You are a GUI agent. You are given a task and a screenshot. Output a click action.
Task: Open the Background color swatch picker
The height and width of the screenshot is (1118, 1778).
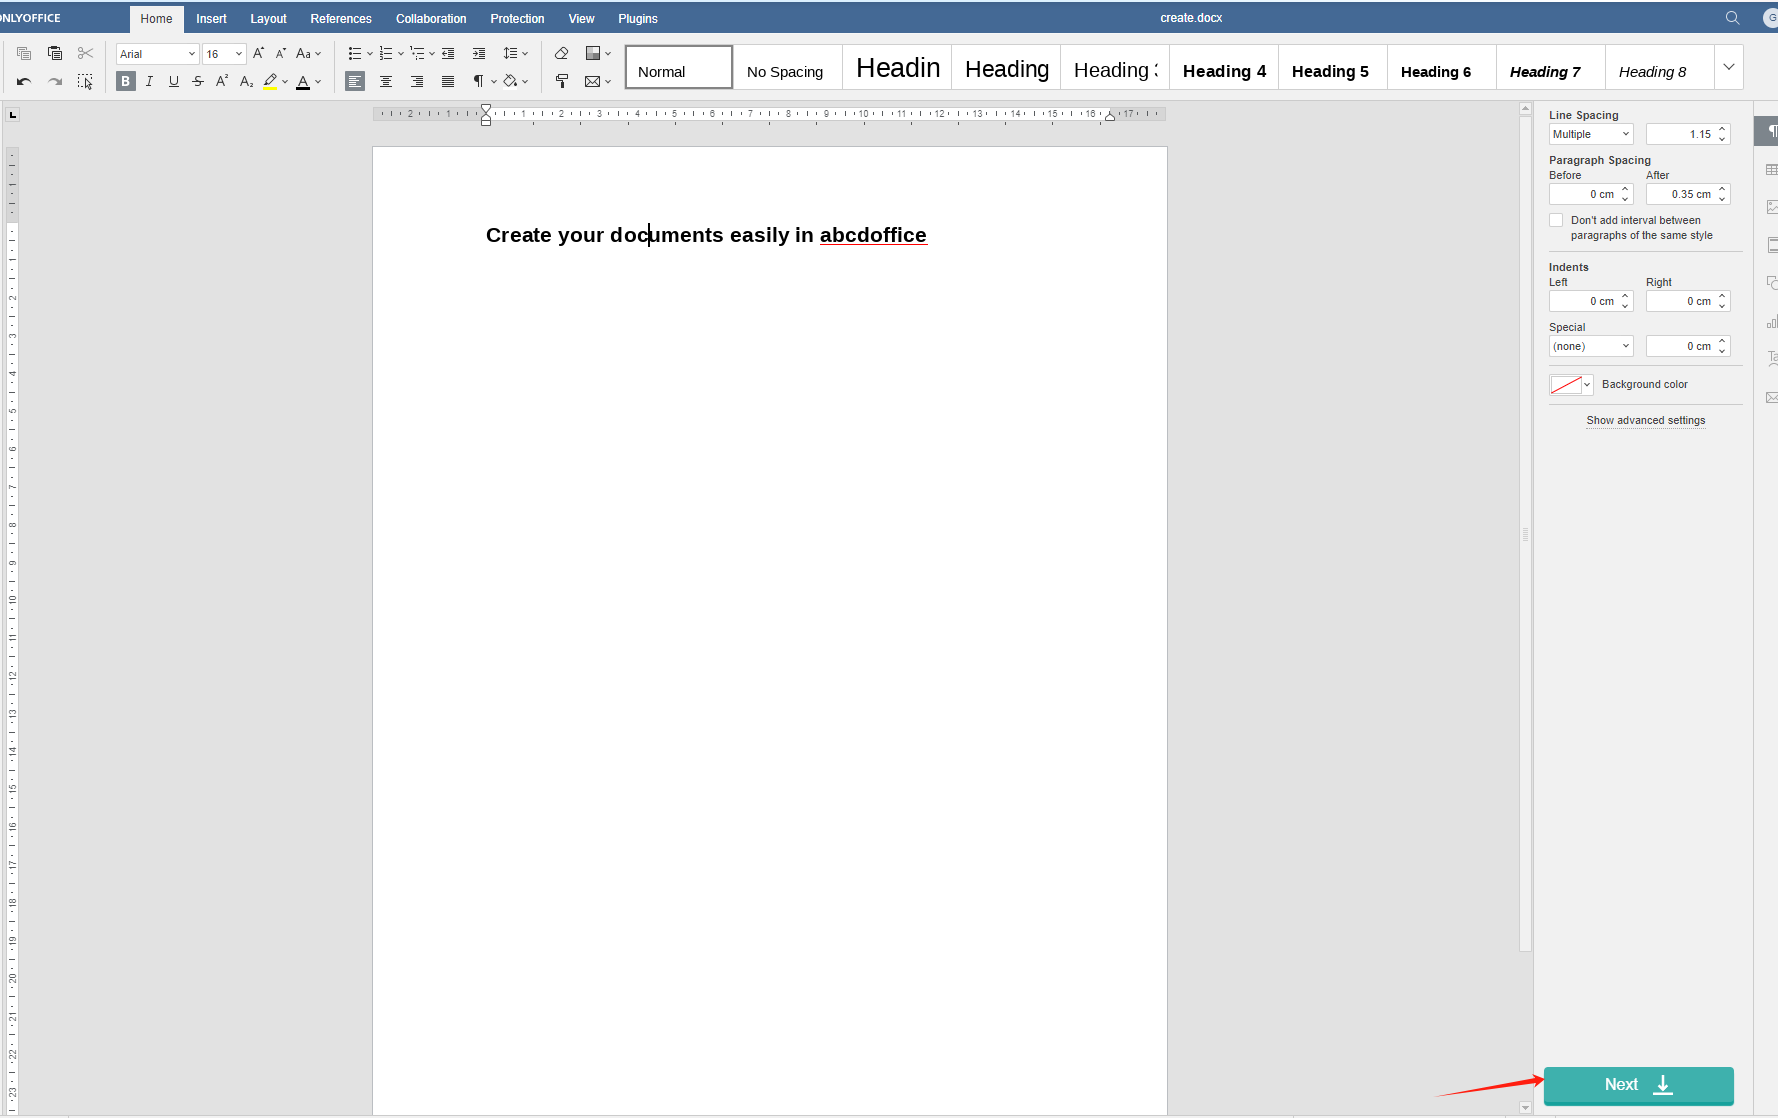point(1570,384)
